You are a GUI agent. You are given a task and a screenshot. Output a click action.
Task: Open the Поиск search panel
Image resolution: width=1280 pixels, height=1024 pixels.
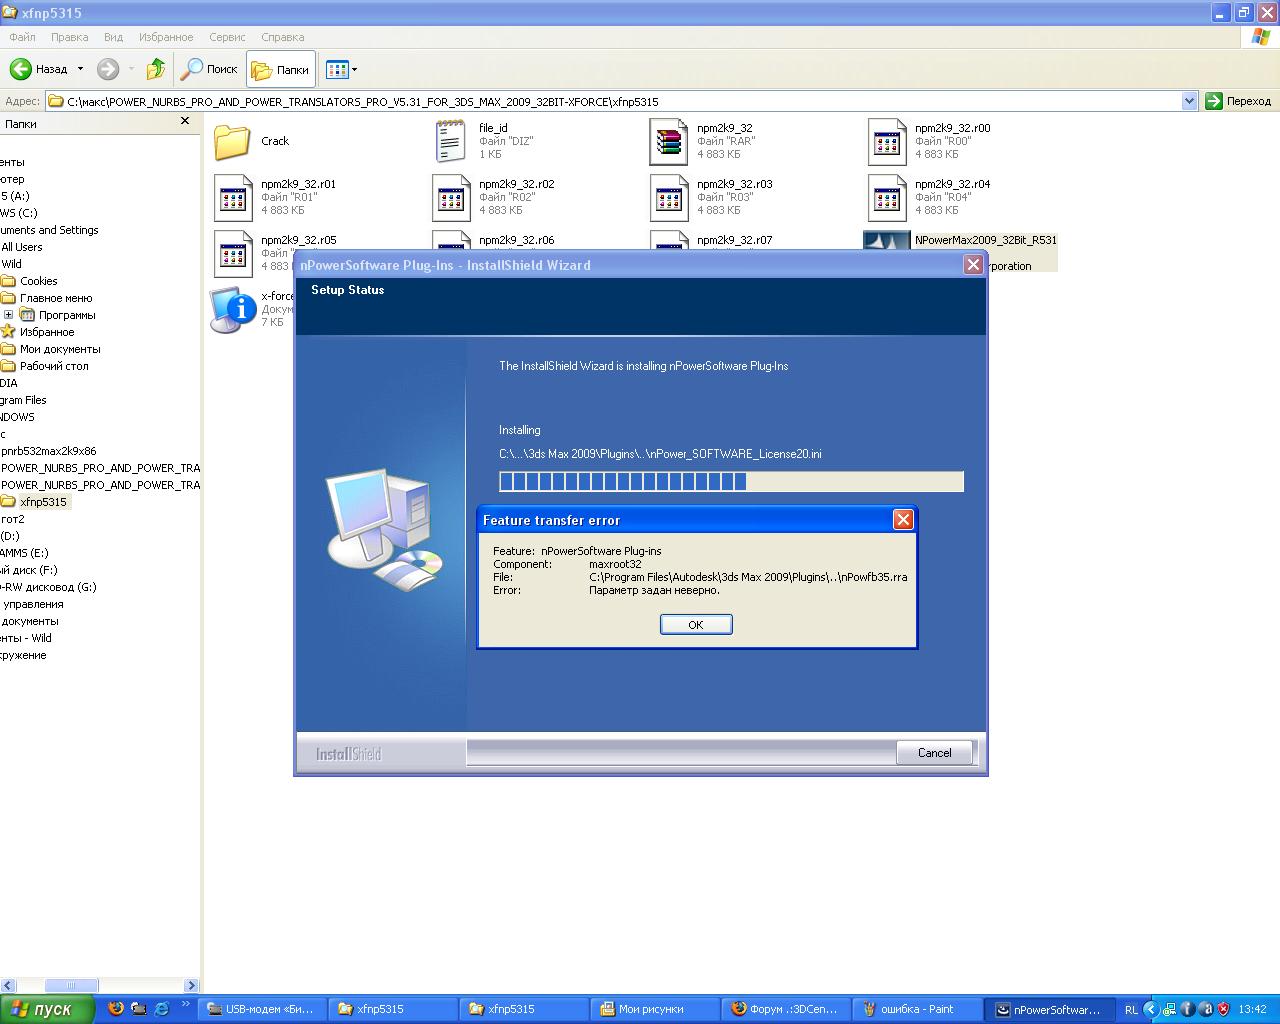pyautogui.click(x=209, y=69)
